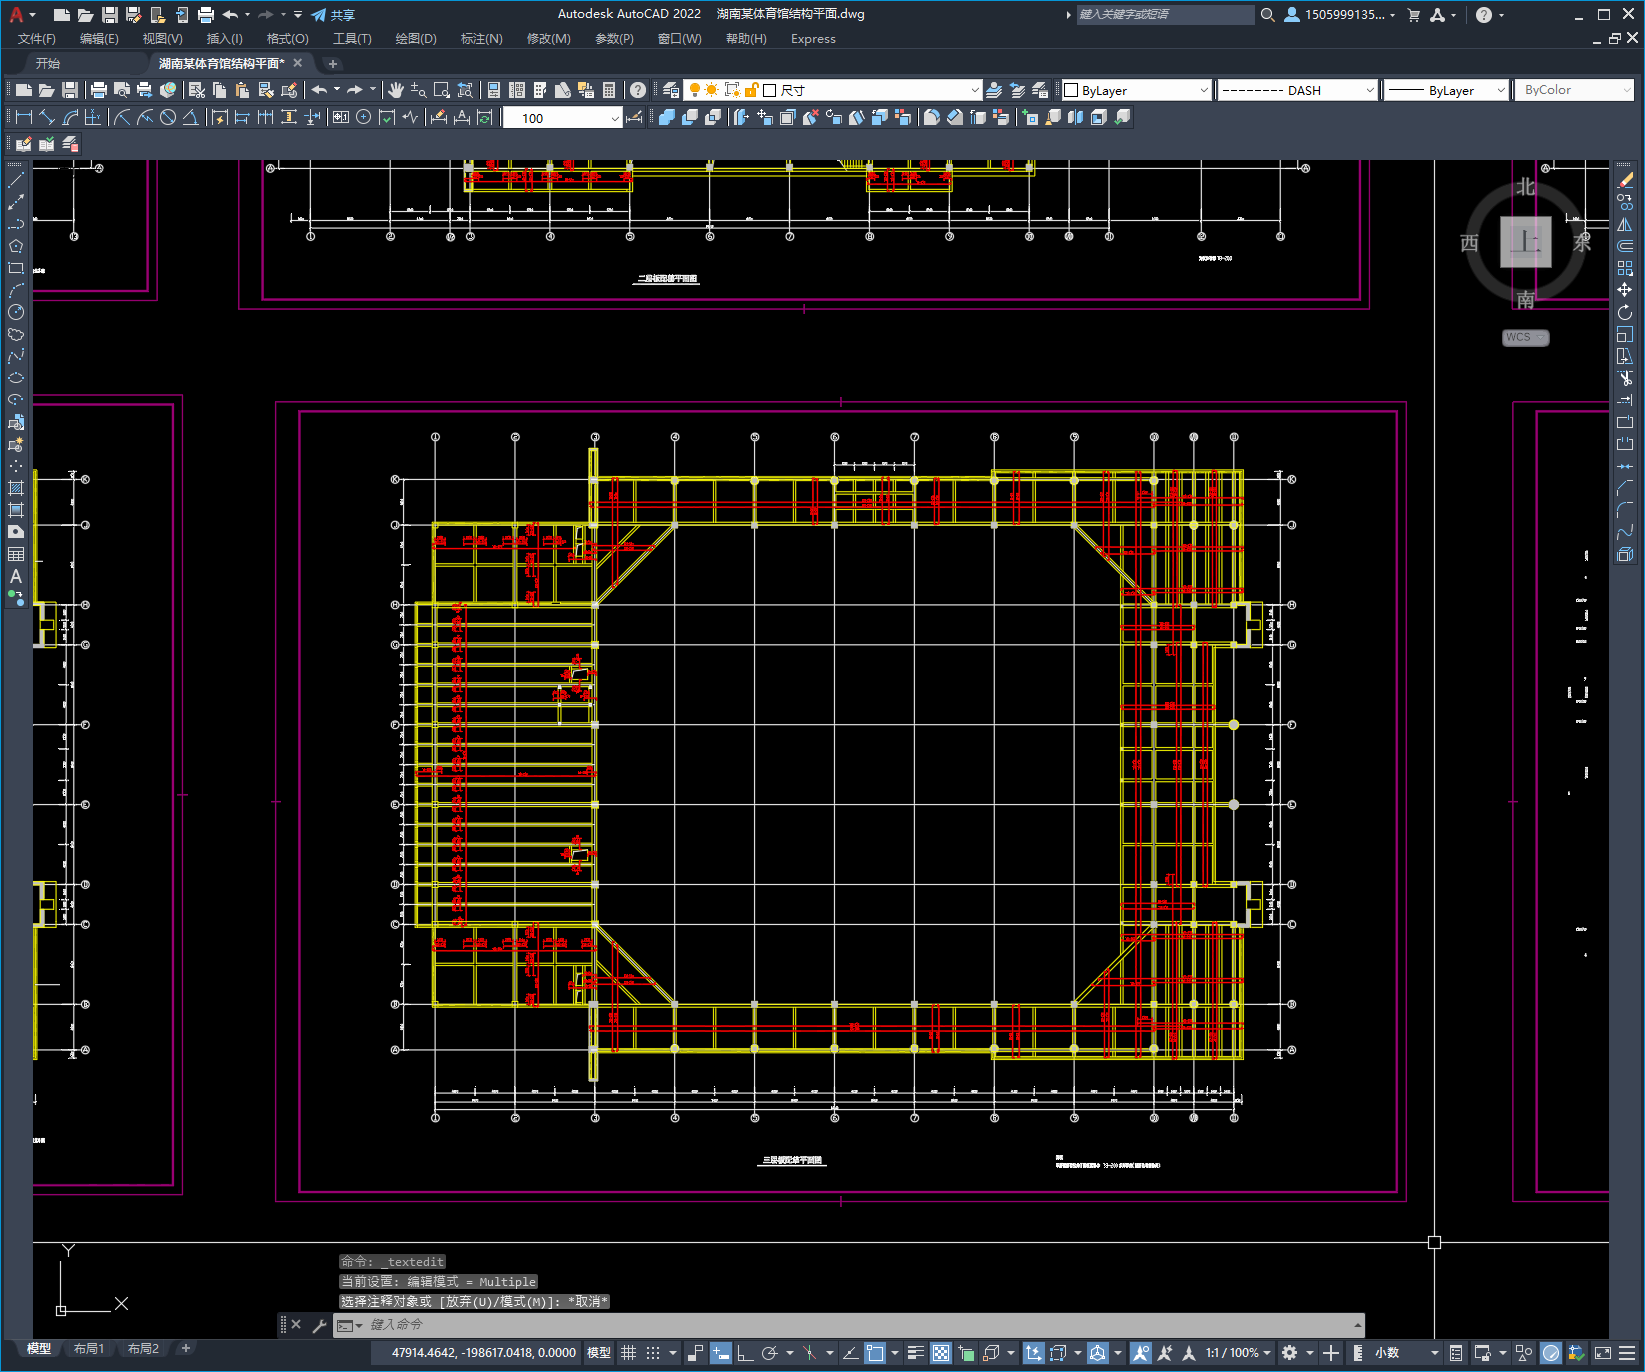
Task: Toggle ortho mode in status bar
Action: (x=745, y=1353)
